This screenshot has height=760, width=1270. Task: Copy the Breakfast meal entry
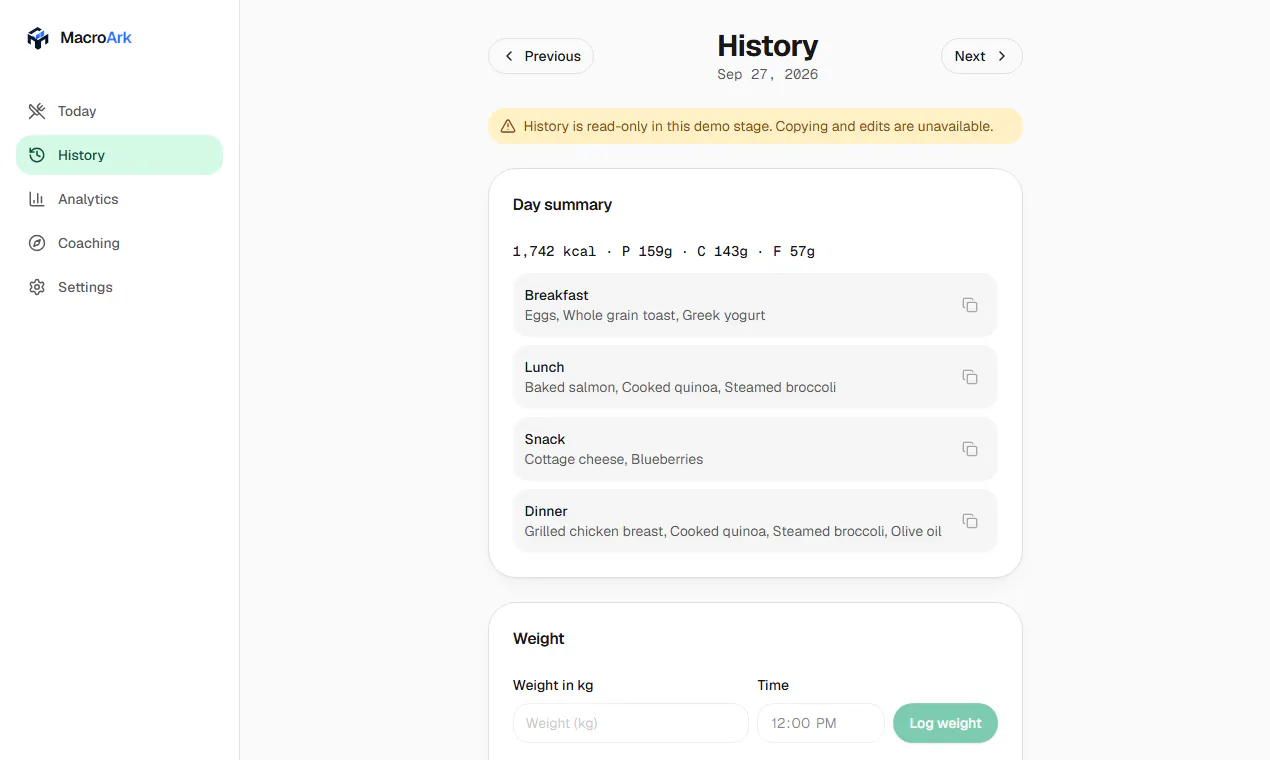970,305
